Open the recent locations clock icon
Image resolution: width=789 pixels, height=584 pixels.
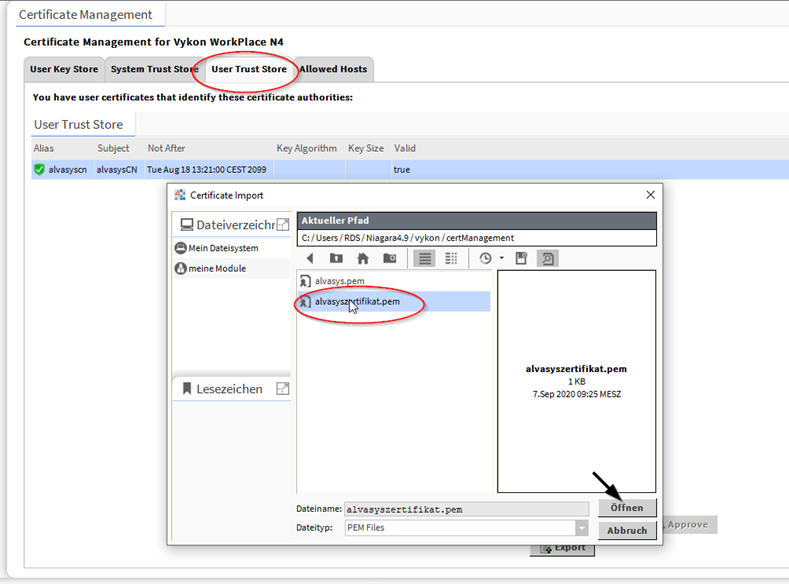[486, 258]
